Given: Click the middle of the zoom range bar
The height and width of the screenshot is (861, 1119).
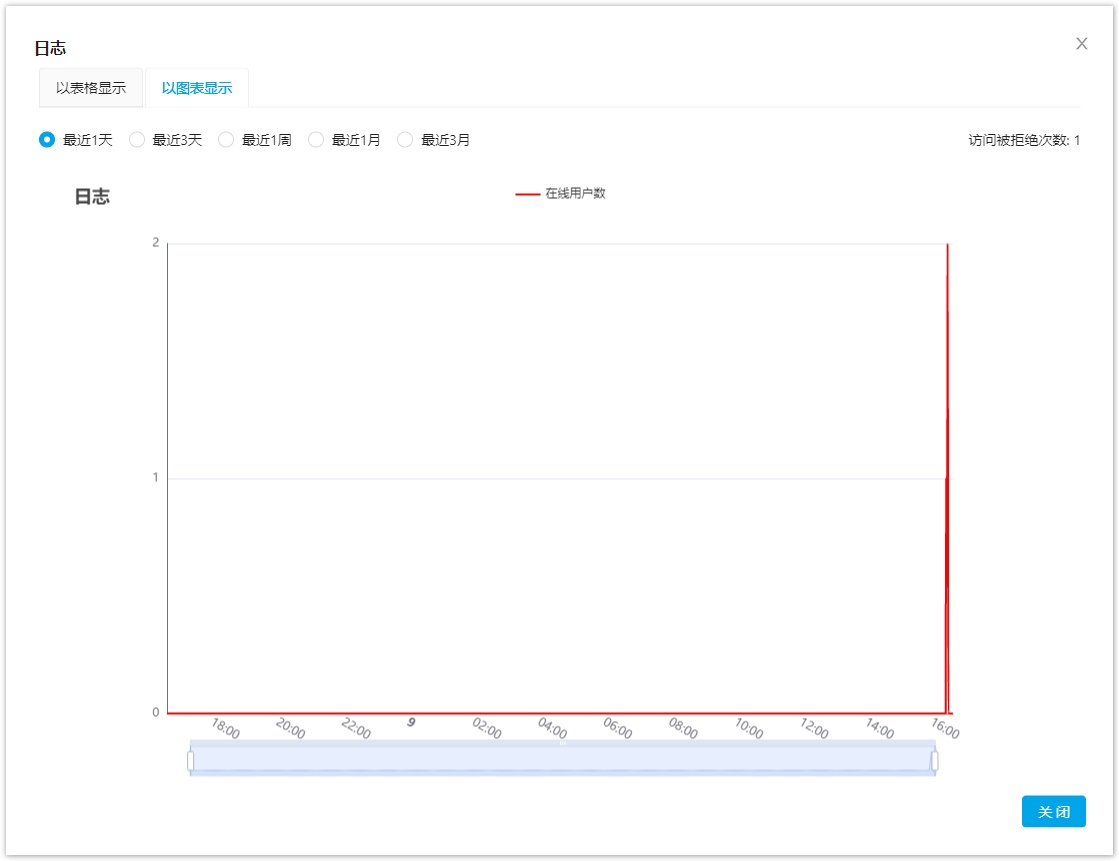Looking at the screenshot, I should [562, 760].
